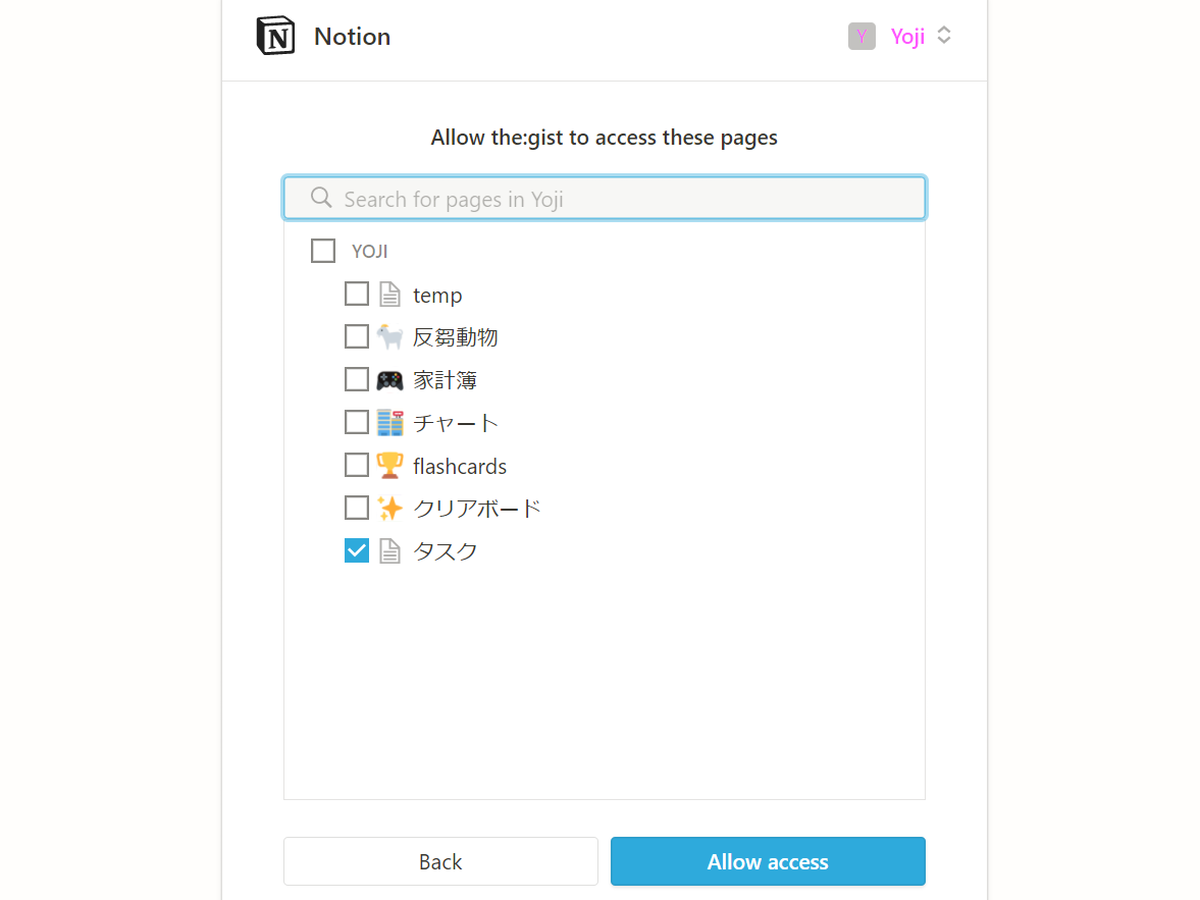Click the Notion logo icon

(x=276, y=36)
